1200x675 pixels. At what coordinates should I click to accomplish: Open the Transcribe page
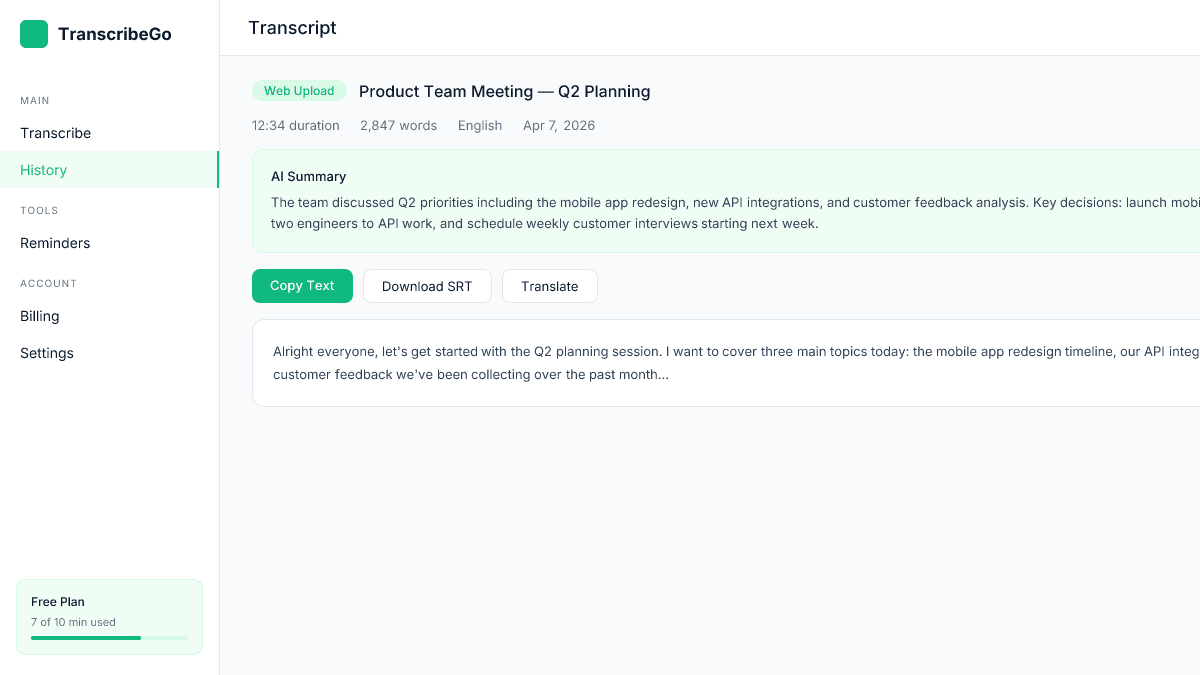point(55,133)
